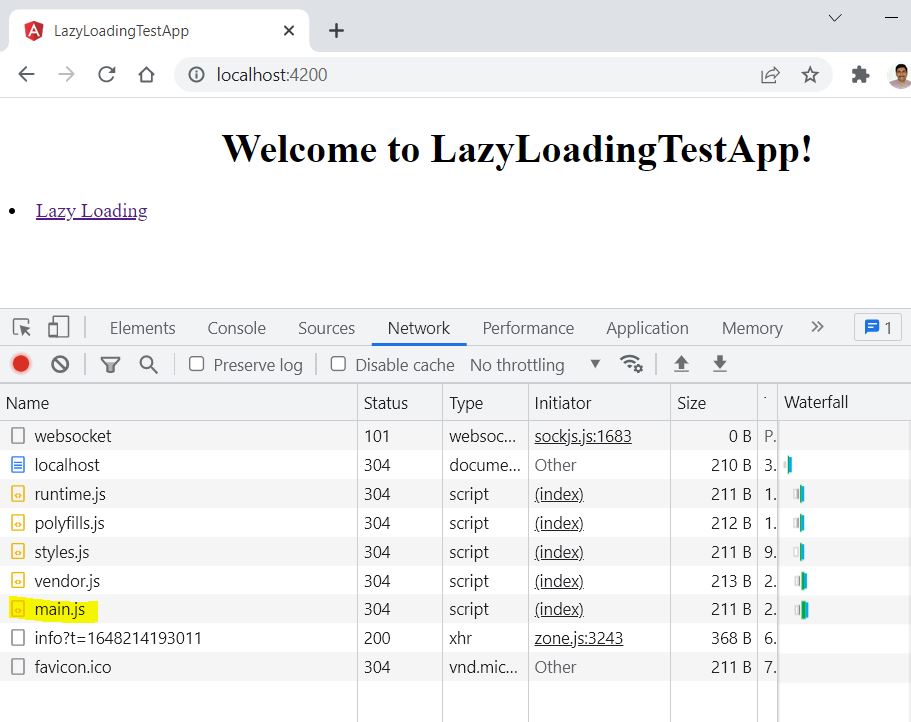Viewport: 911px width, 722px height.
Task: Expand the hidden DevTools panels chevron
Action: click(817, 327)
